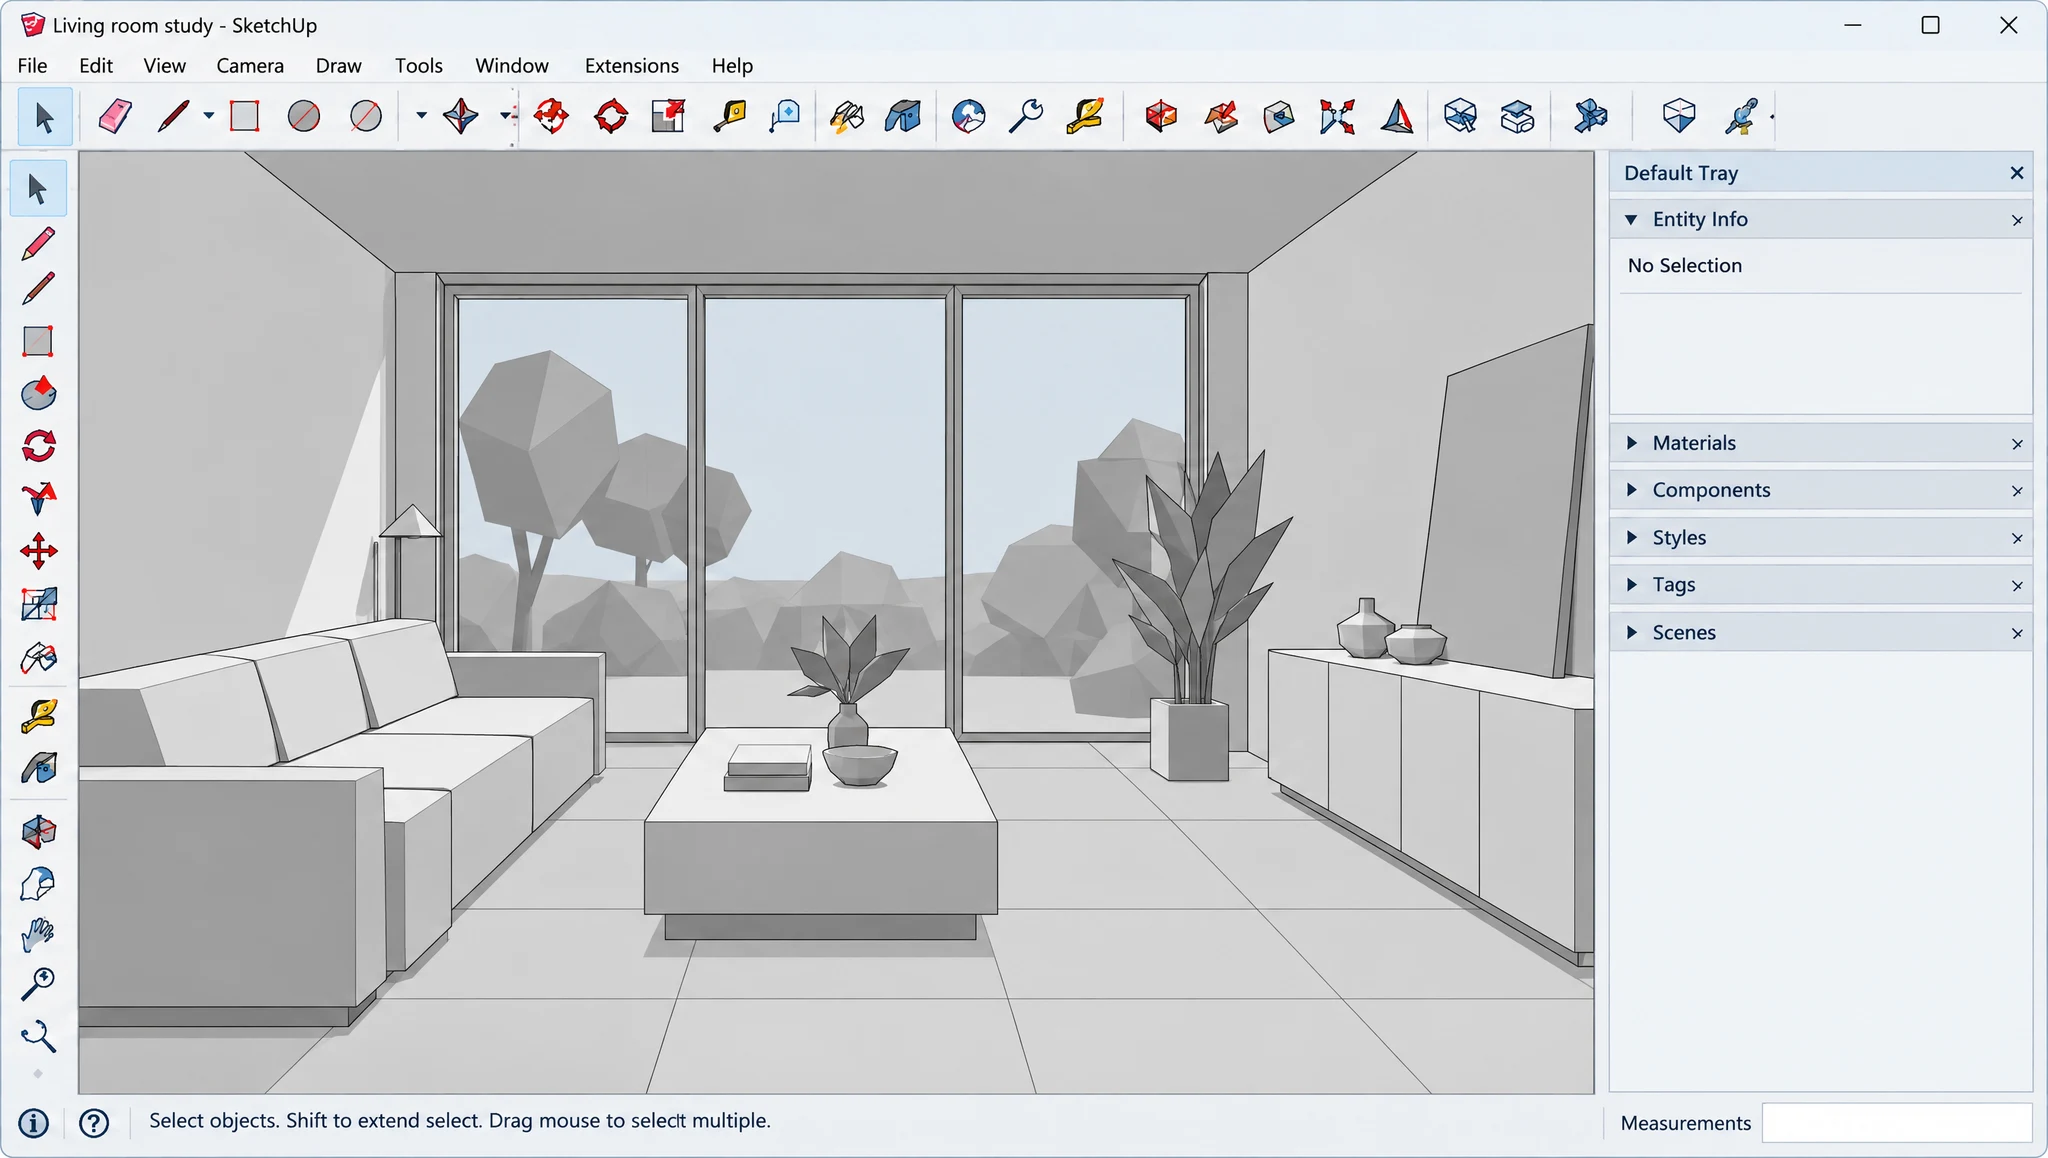The width and height of the screenshot is (2048, 1158).
Task: Expand the Materials panel
Action: tap(1632, 443)
